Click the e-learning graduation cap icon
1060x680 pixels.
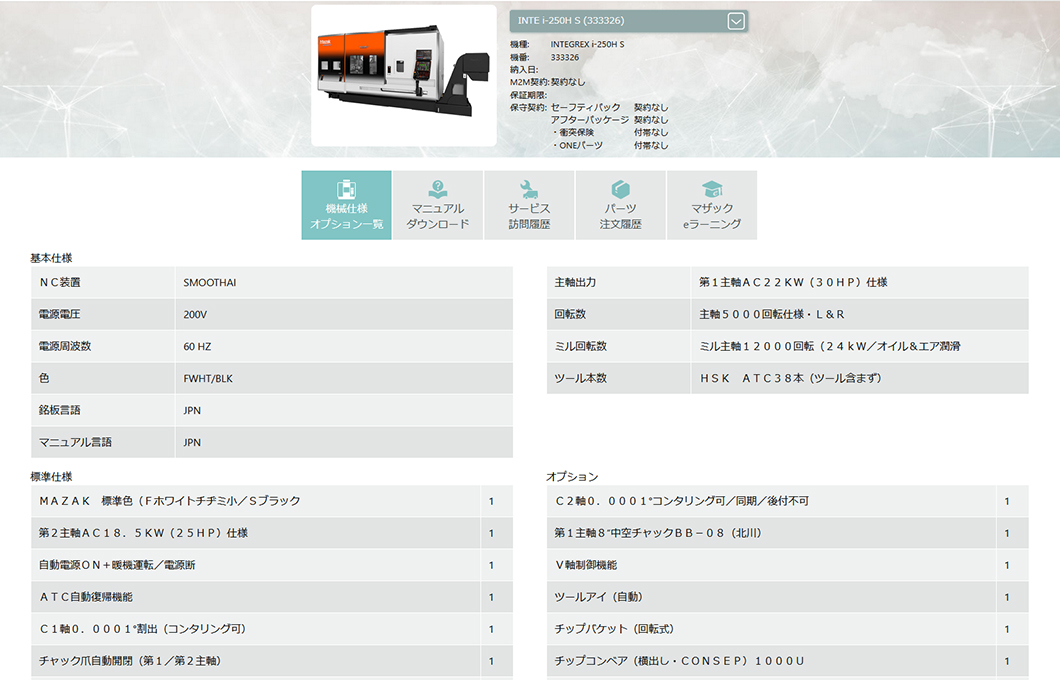point(712,189)
